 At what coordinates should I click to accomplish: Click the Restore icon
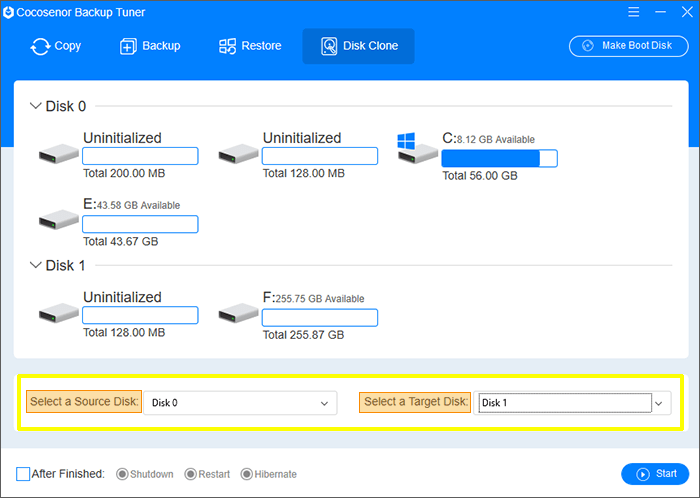[x=227, y=46]
